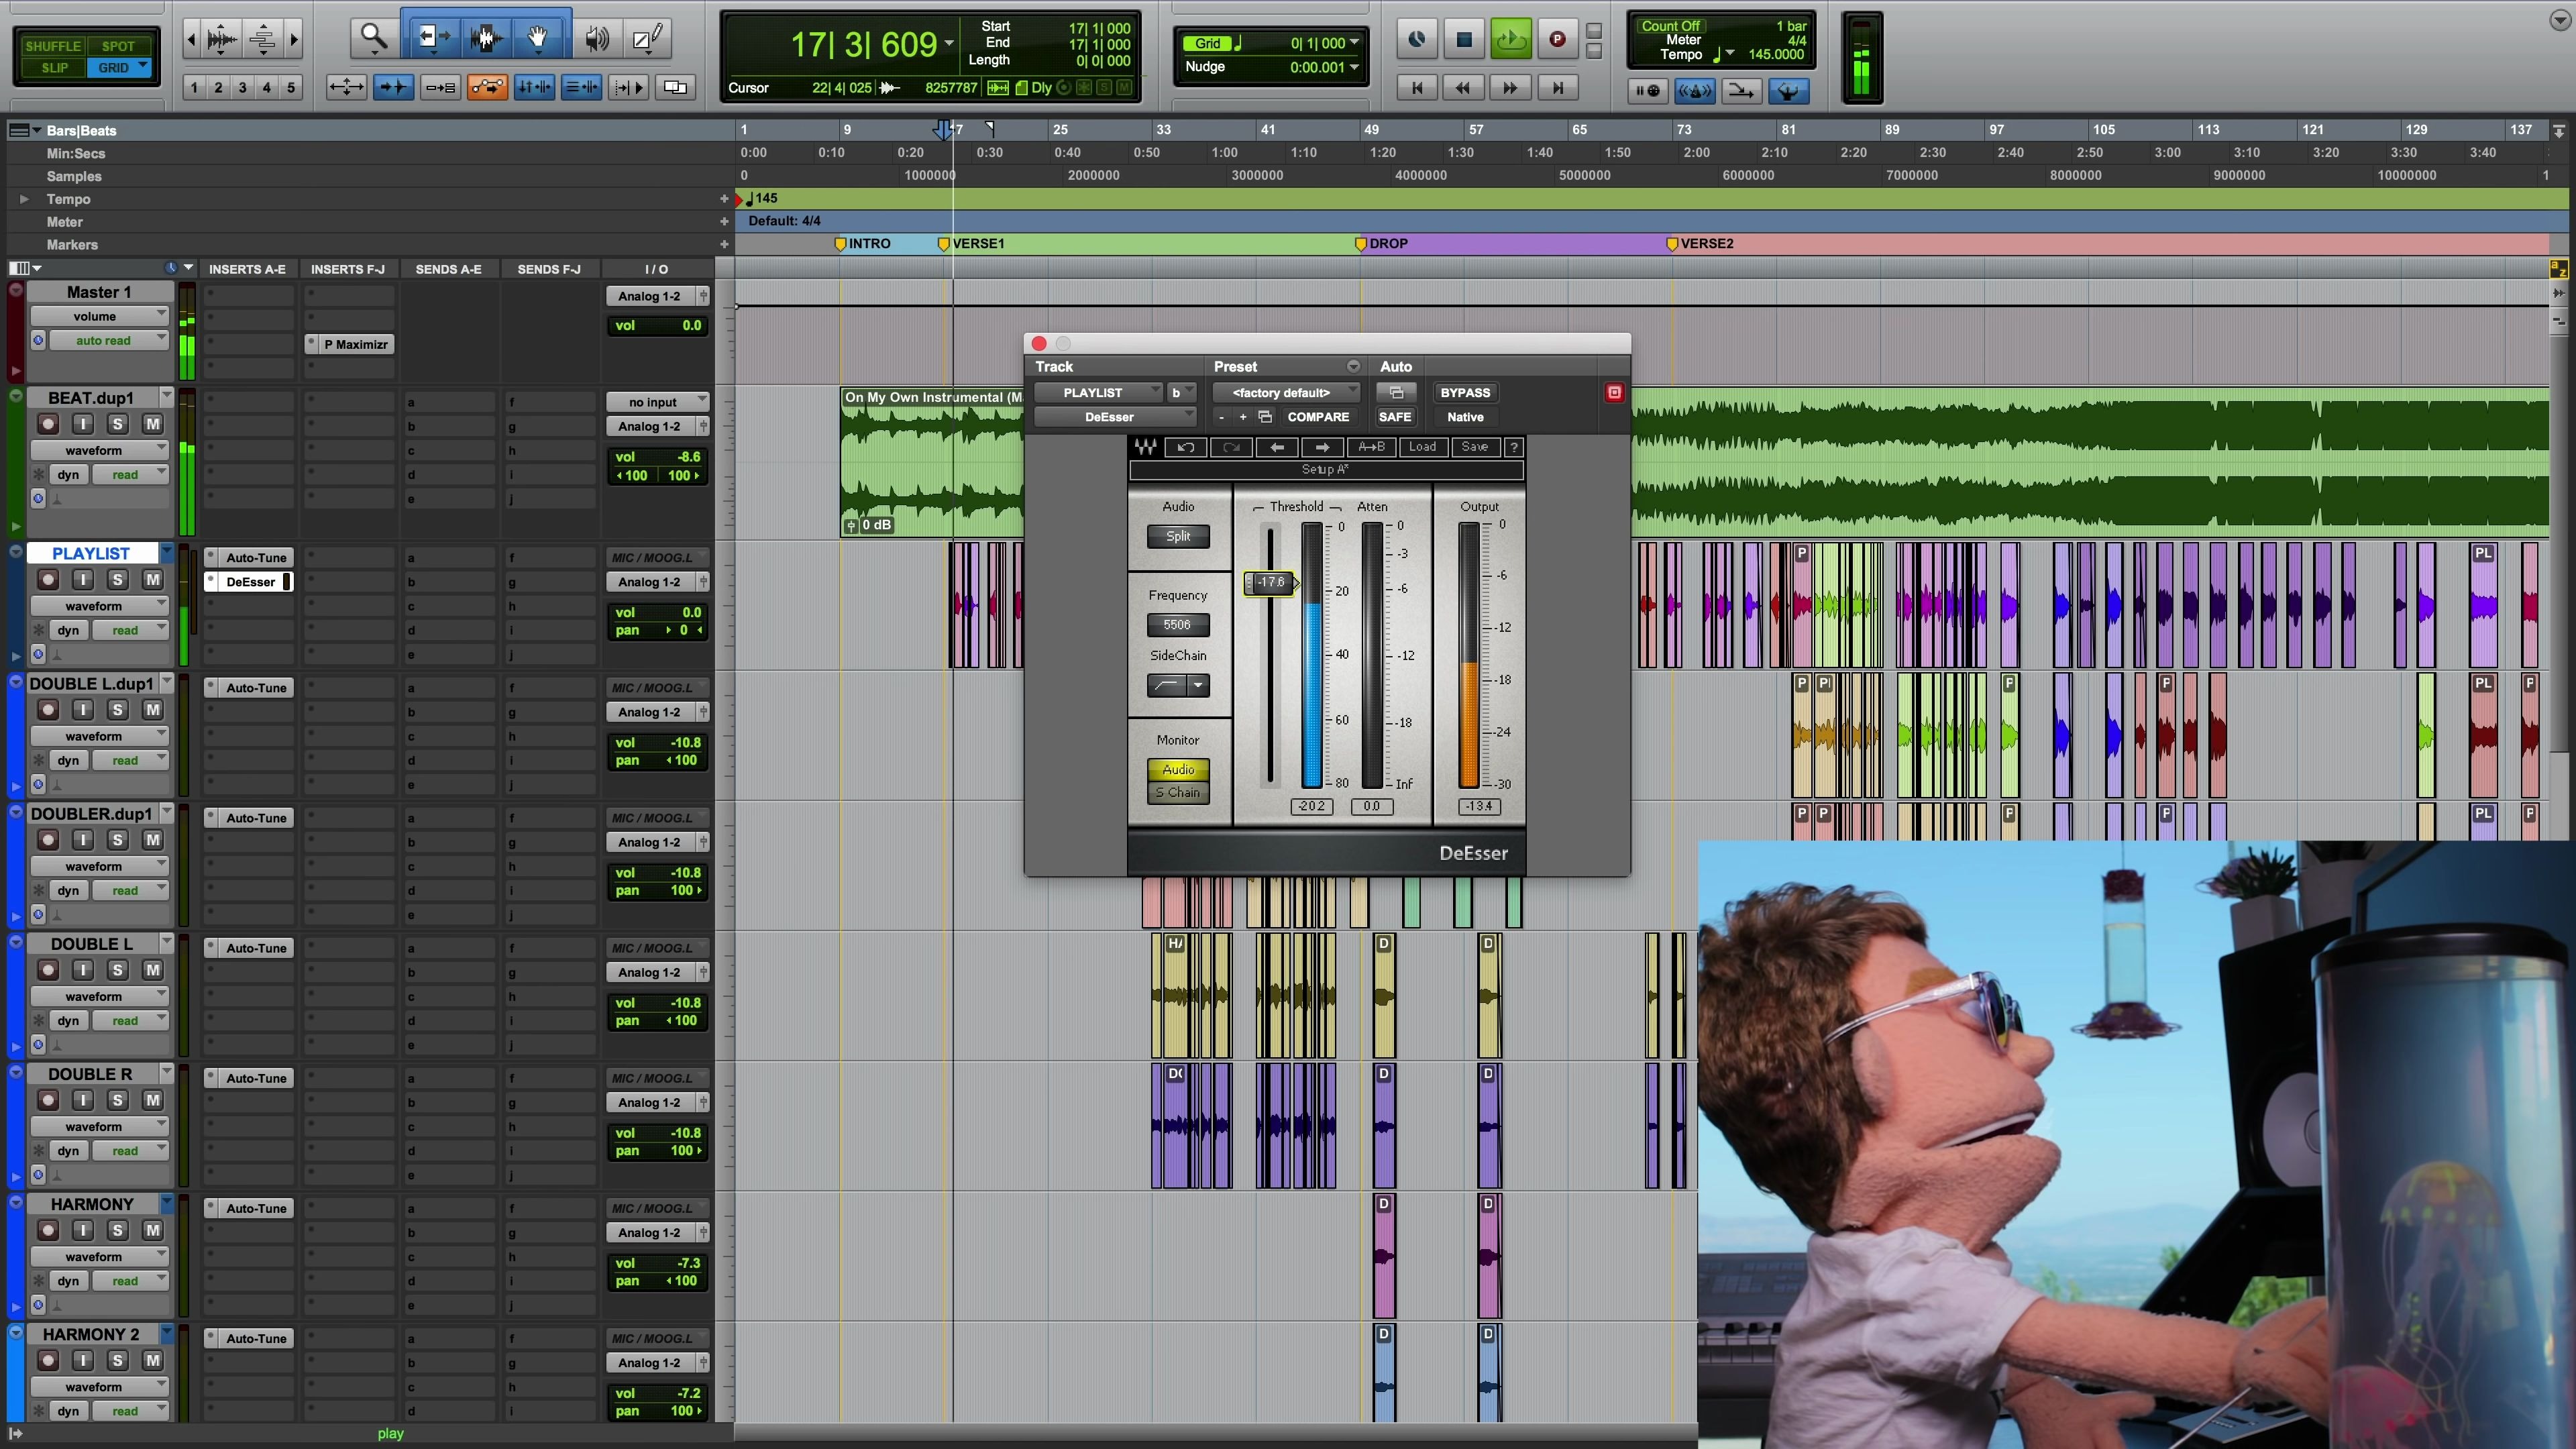This screenshot has height=1449, width=2576.
Task: Toggle BYPASS on the DeEsser plugin
Action: pyautogui.click(x=1465, y=392)
